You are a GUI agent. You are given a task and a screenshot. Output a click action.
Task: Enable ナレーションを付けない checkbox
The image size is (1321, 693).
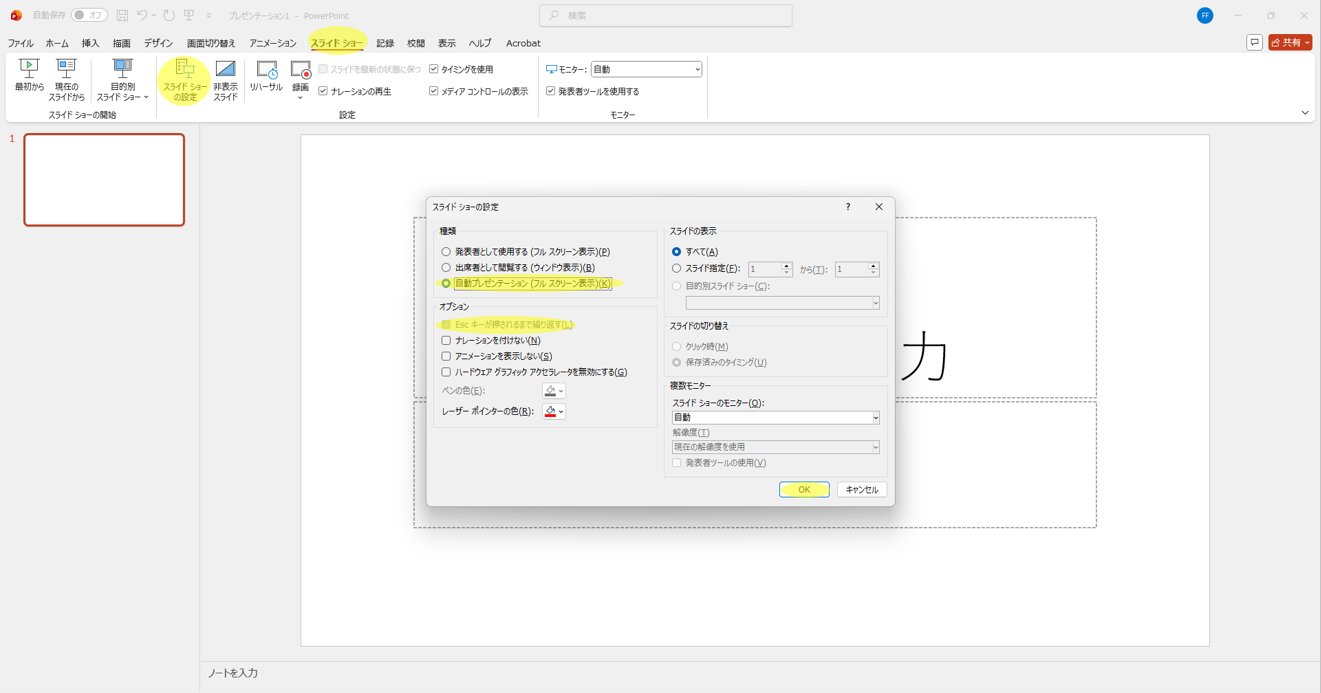coord(446,341)
